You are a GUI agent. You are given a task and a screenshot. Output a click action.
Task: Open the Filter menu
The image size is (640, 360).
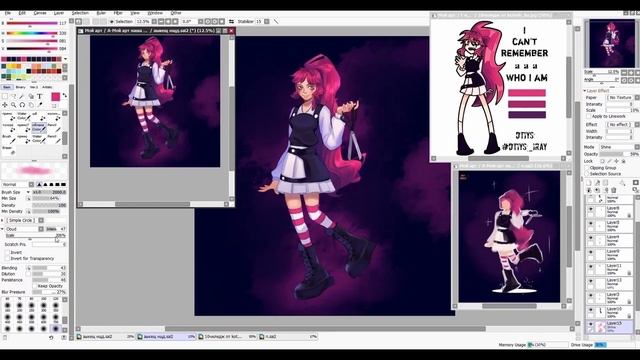[118, 13]
